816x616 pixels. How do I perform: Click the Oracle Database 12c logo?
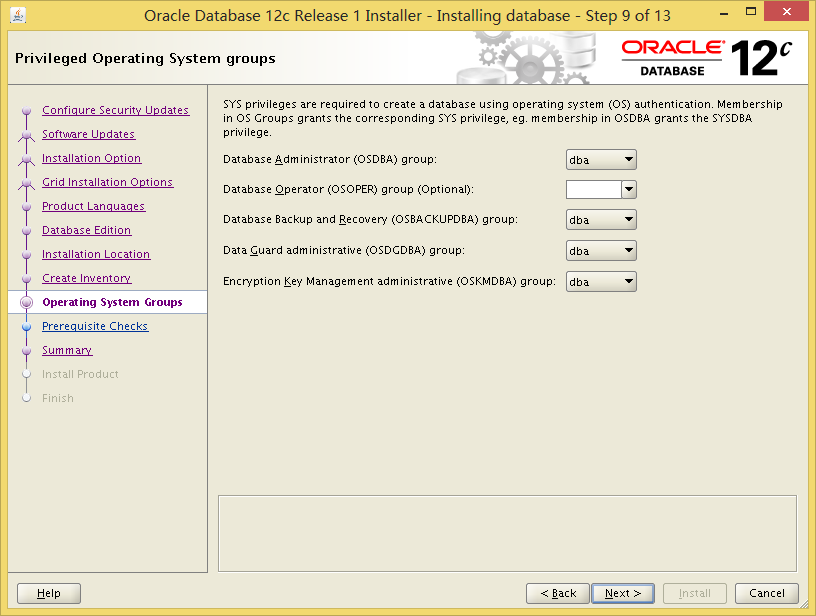[706, 58]
